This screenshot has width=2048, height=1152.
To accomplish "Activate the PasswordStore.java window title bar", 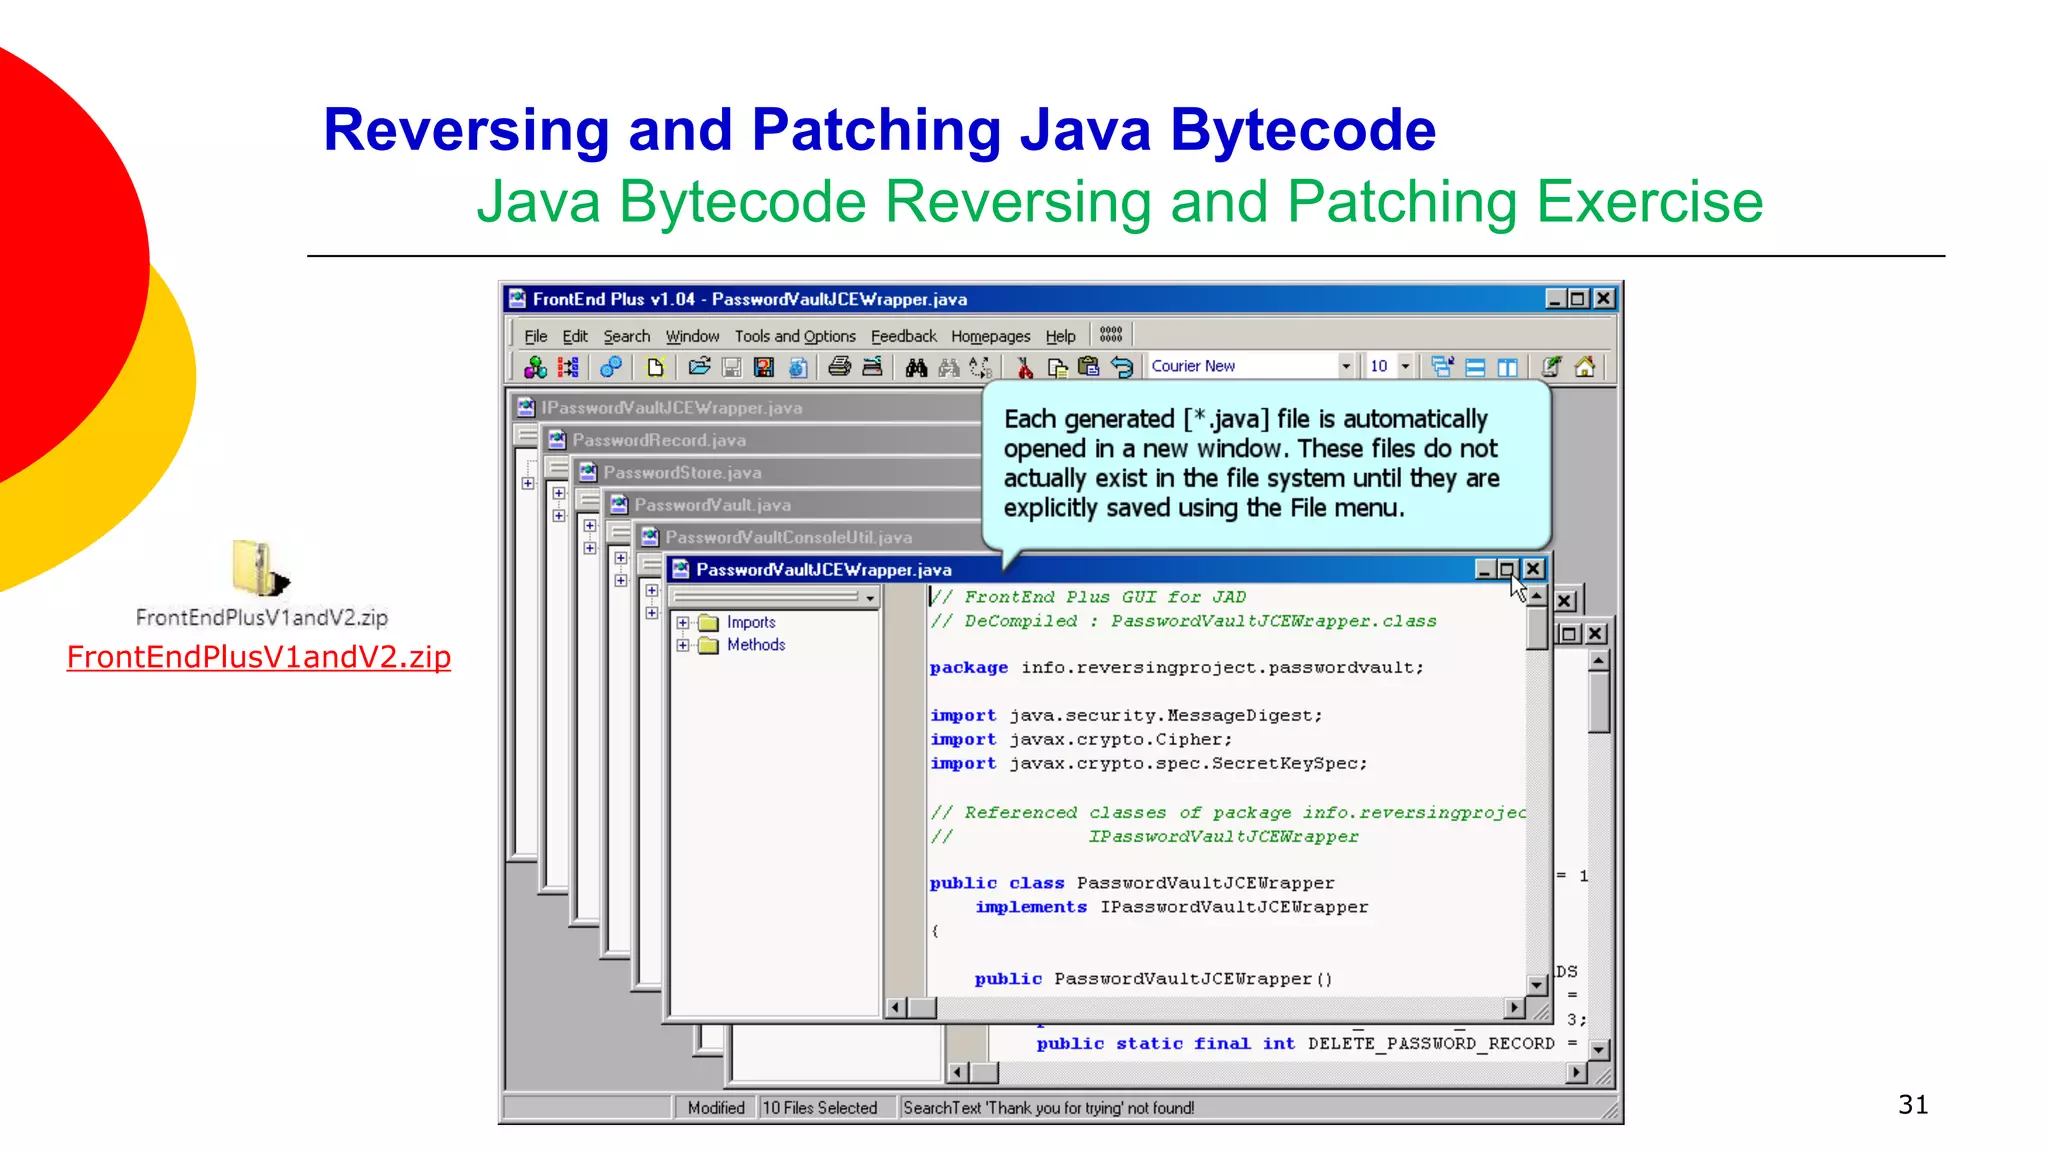I will (682, 472).
